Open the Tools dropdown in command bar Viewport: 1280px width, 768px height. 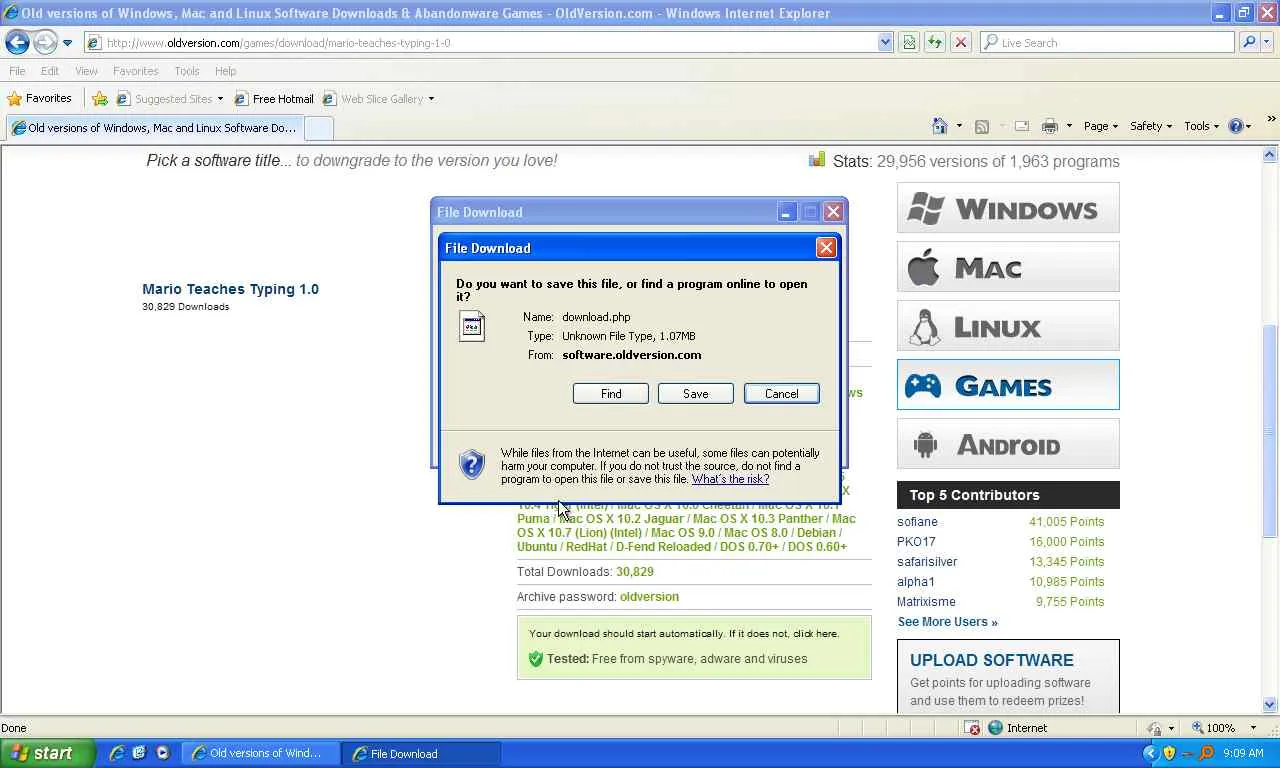(x=1202, y=126)
